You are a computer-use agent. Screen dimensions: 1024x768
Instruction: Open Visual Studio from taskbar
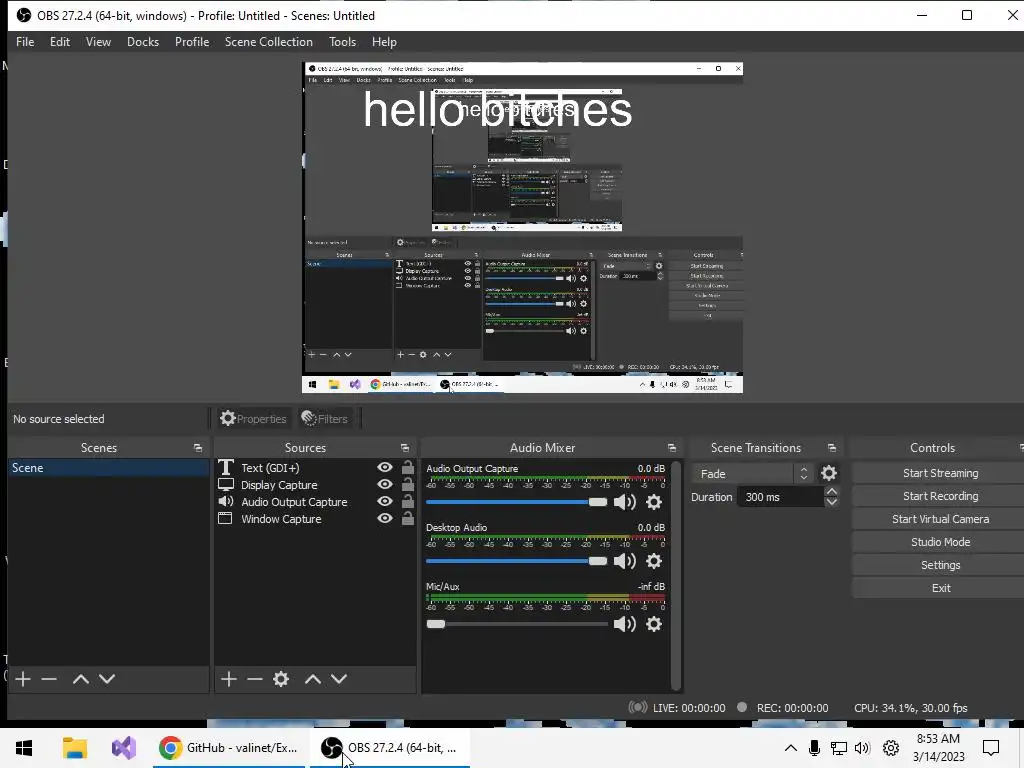coord(123,748)
